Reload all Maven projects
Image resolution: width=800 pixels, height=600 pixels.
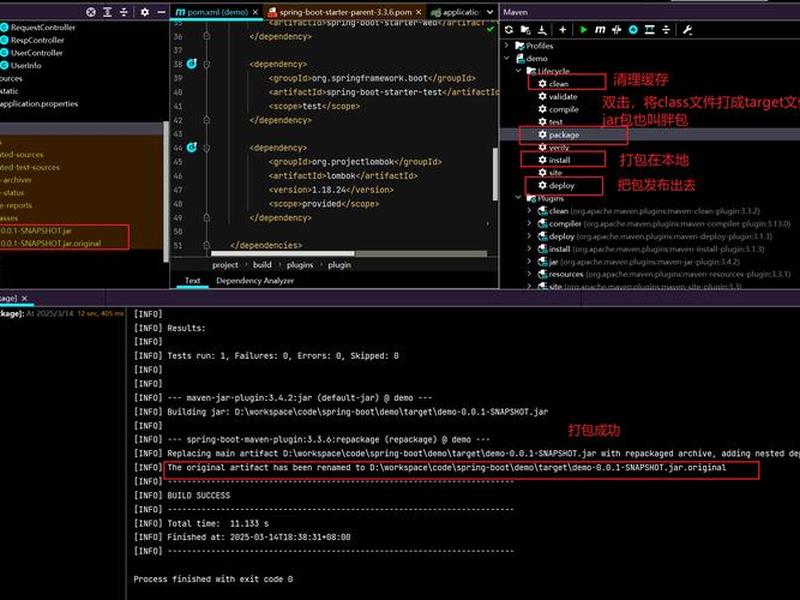tap(509, 30)
